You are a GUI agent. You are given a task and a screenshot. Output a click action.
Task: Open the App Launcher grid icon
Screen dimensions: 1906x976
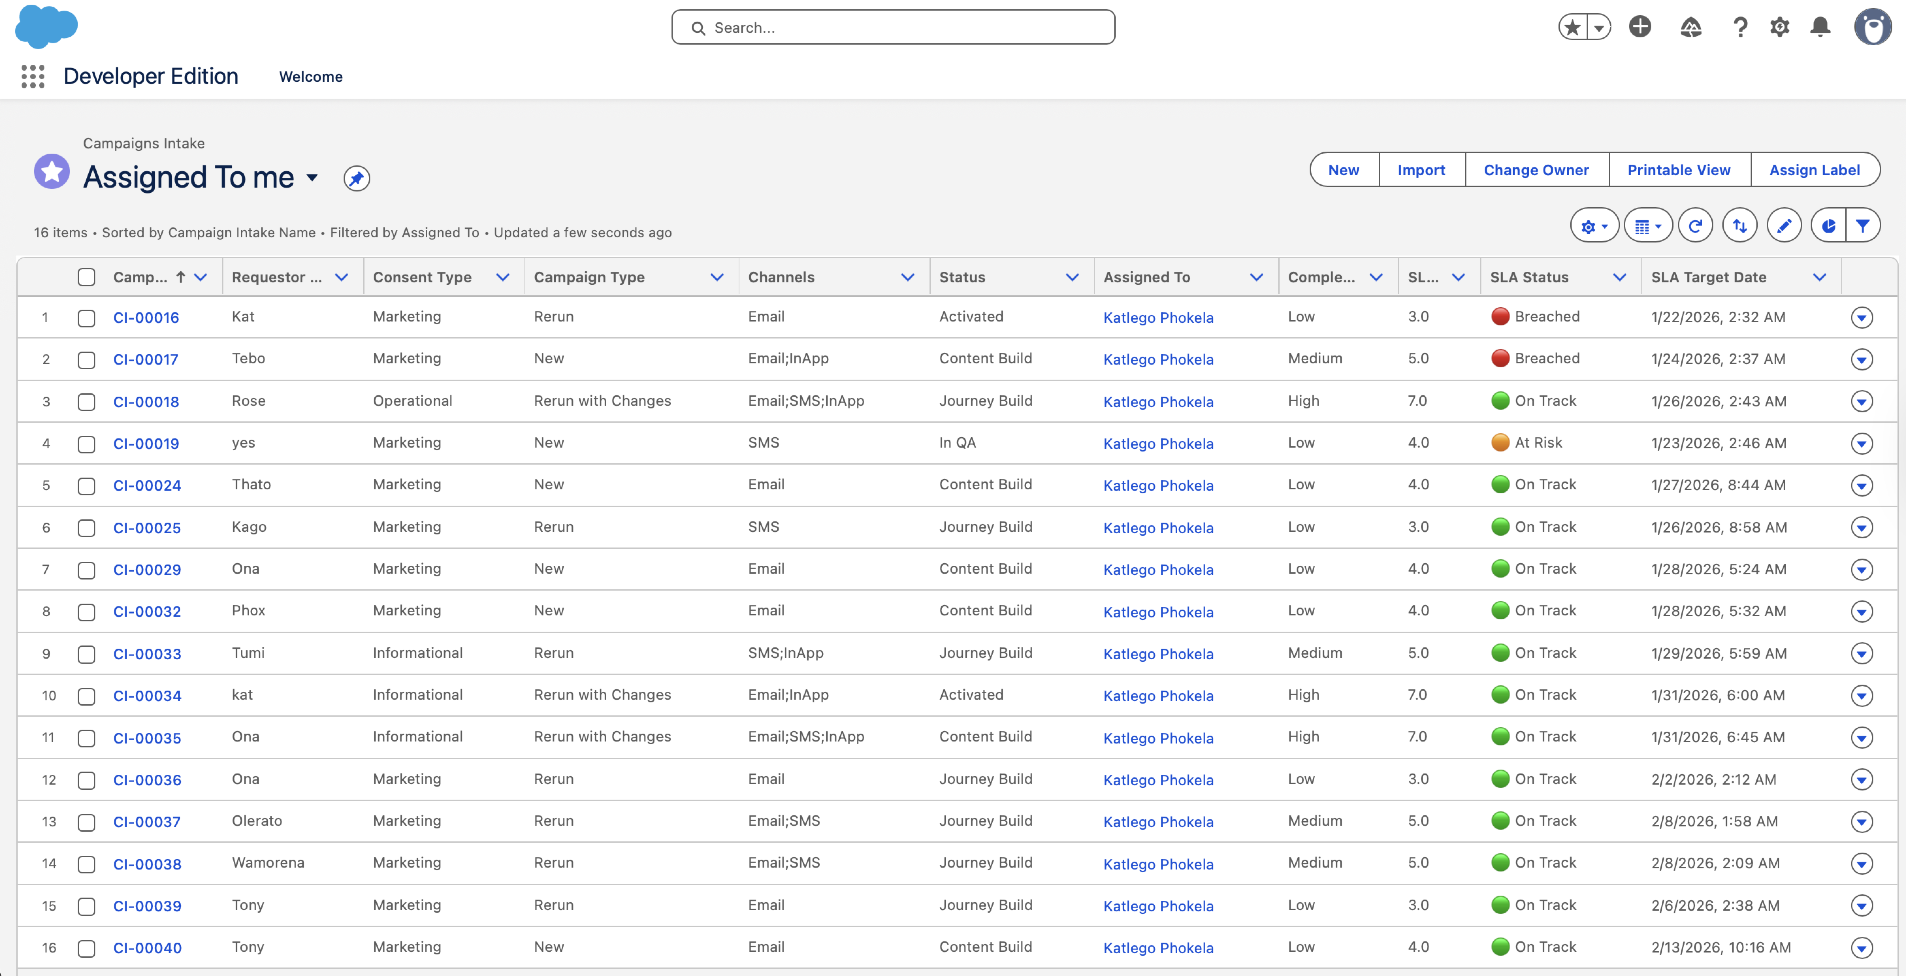coord(33,76)
